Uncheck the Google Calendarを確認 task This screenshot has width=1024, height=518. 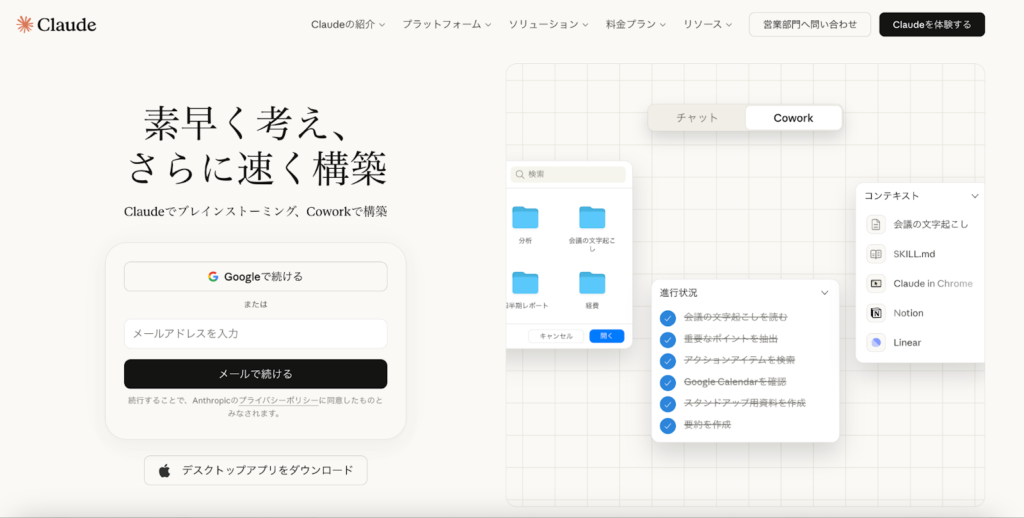point(668,382)
